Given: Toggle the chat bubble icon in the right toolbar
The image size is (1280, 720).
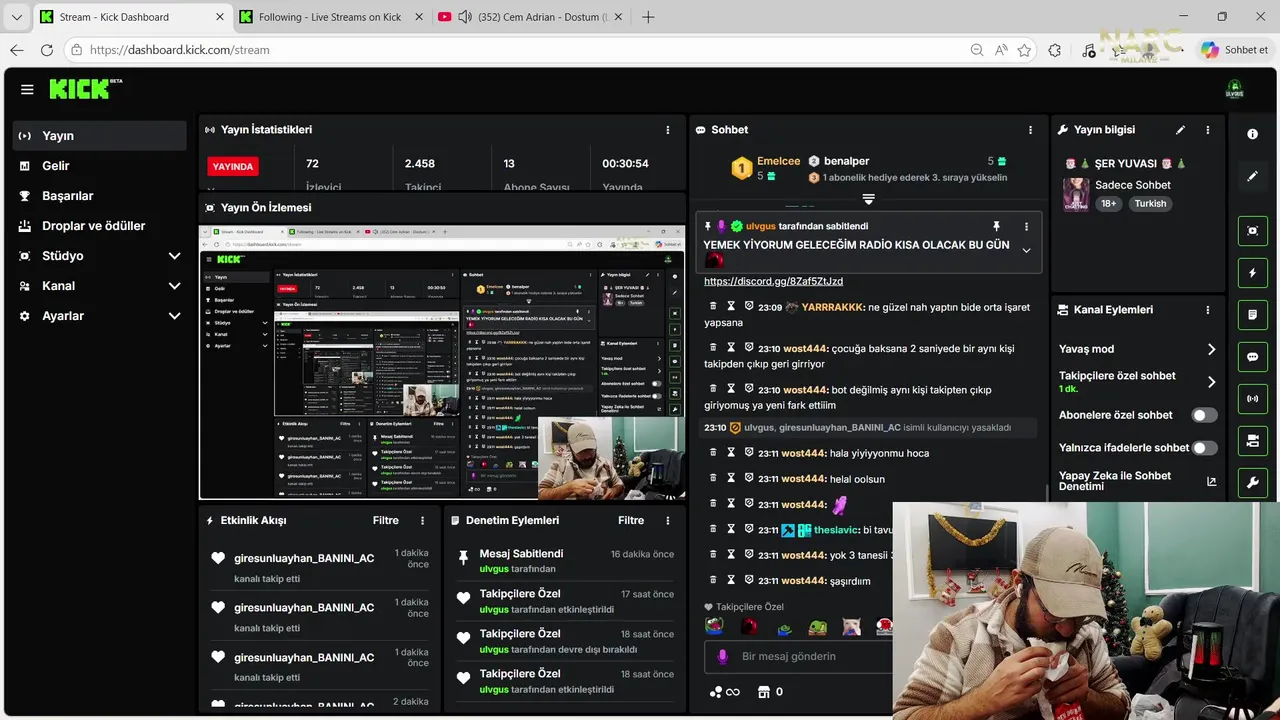Looking at the screenshot, I should coord(1253,357).
